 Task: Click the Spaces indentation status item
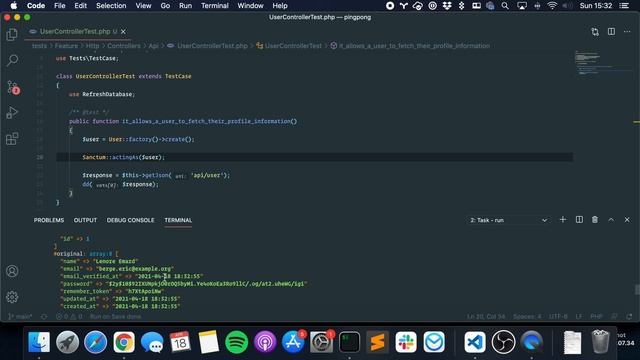[527, 316]
